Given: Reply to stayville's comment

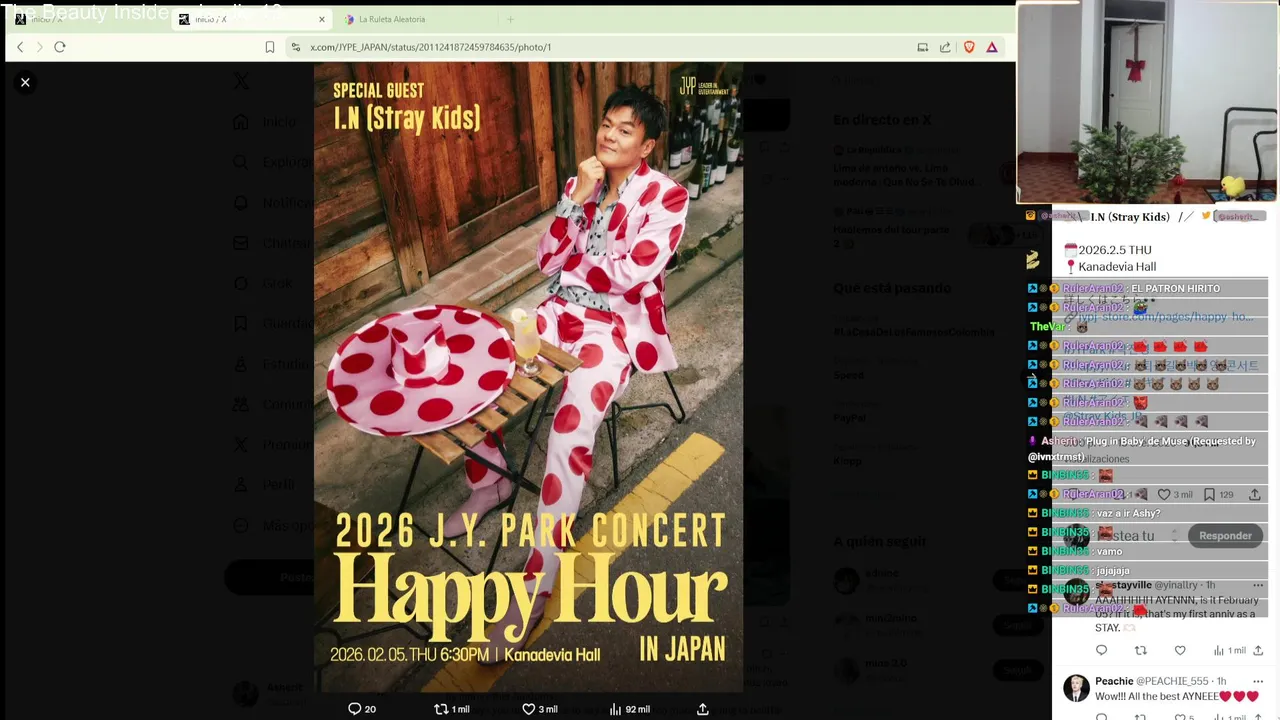Looking at the screenshot, I should click(1101, 651).
